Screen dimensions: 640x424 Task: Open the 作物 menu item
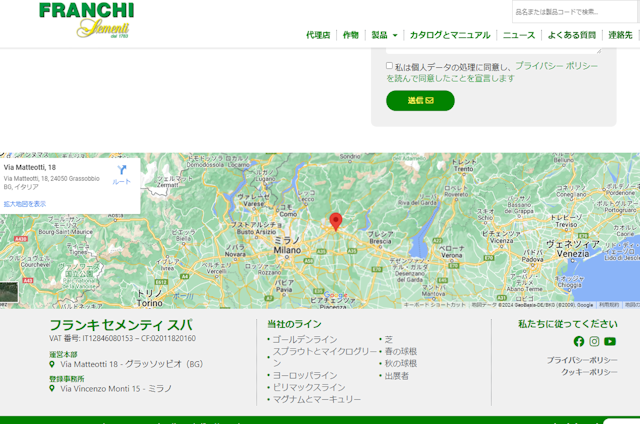click(351, 35)
